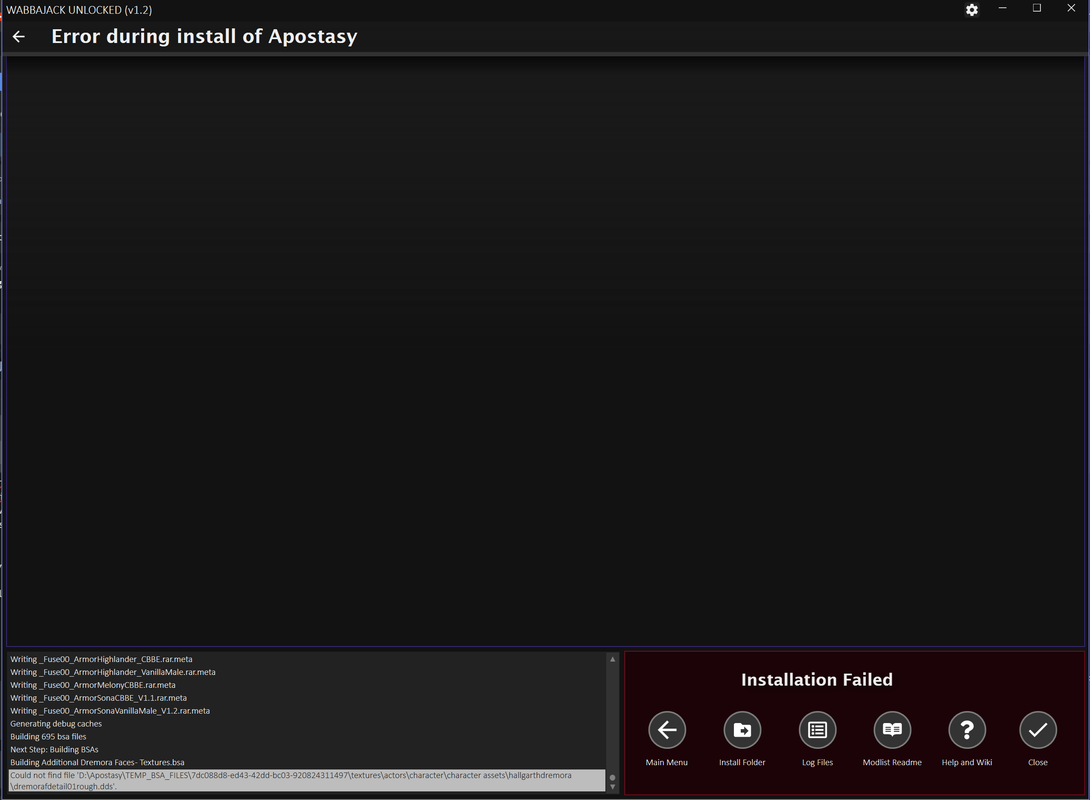The image size is (1090, 800).
Task: Click the log scrollbar down arrow
Action: [612, 787]
